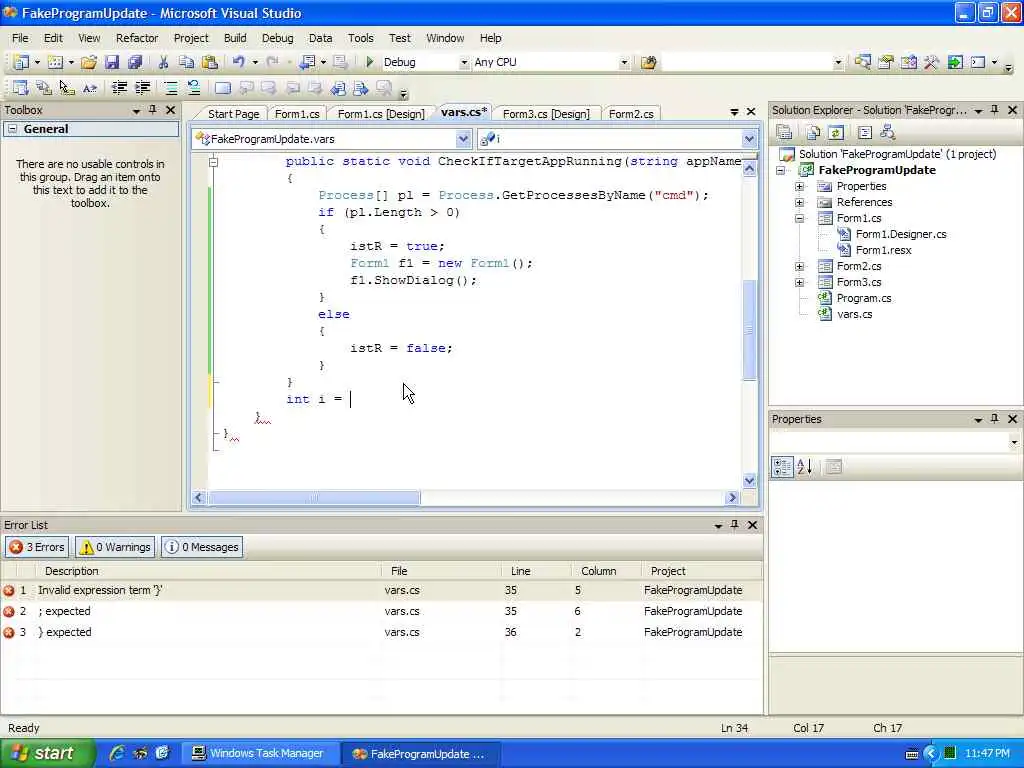
Task: Open the Debug configuration dropdown
Action: (464, 62)
